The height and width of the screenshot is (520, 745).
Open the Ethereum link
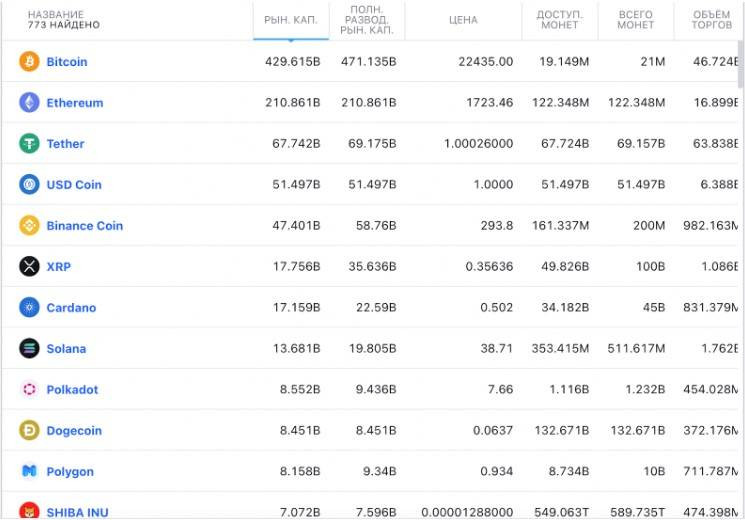(x=75, y=103)
